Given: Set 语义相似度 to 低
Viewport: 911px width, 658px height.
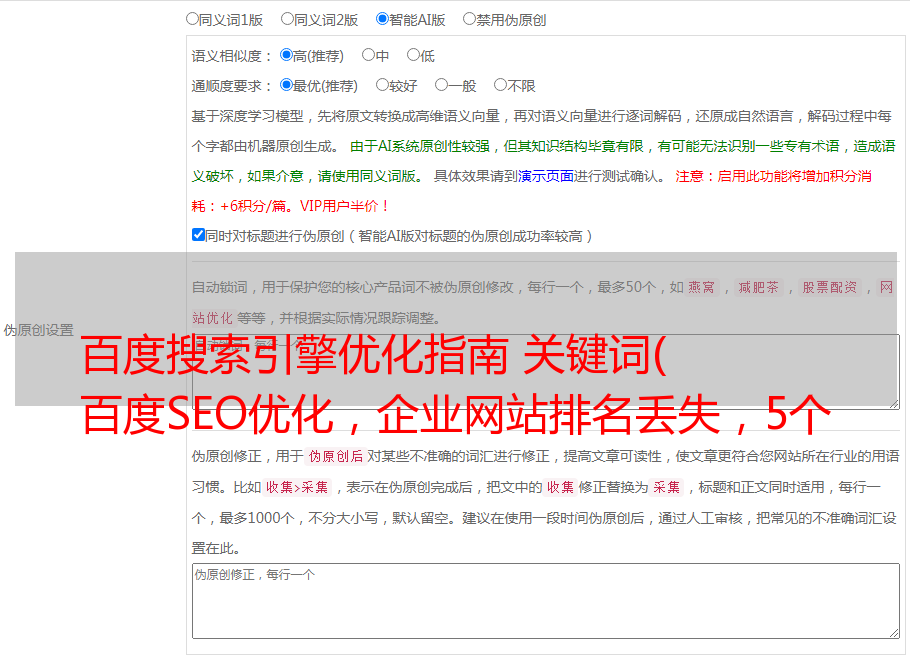Looking at the screenshot, I should click(413, 55).
